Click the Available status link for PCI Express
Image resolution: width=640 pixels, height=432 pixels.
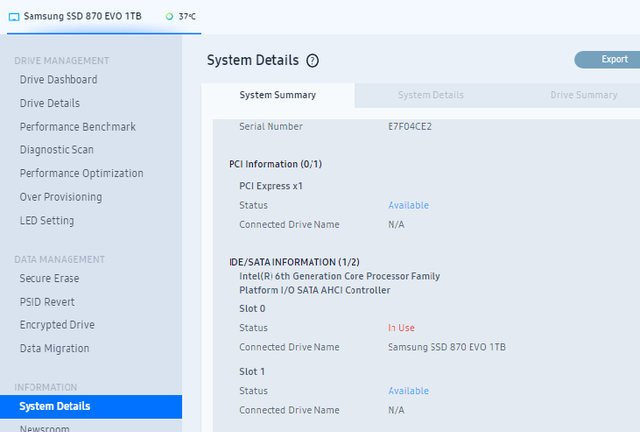pos(408,205)
